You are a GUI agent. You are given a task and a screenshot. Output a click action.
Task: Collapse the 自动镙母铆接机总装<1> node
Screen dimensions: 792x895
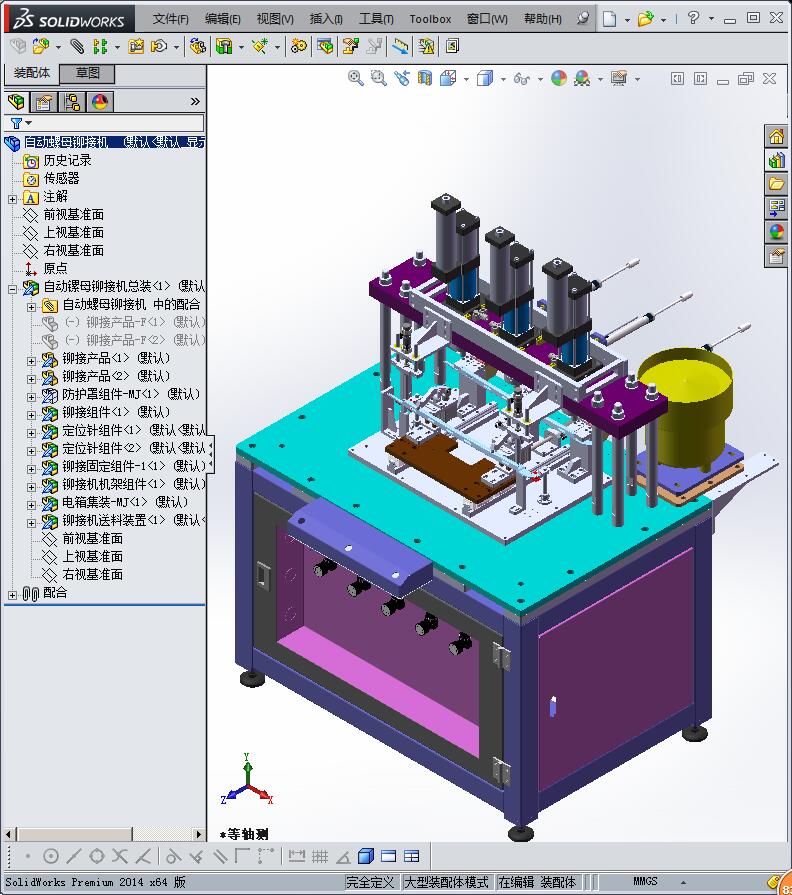pos(13,289)
